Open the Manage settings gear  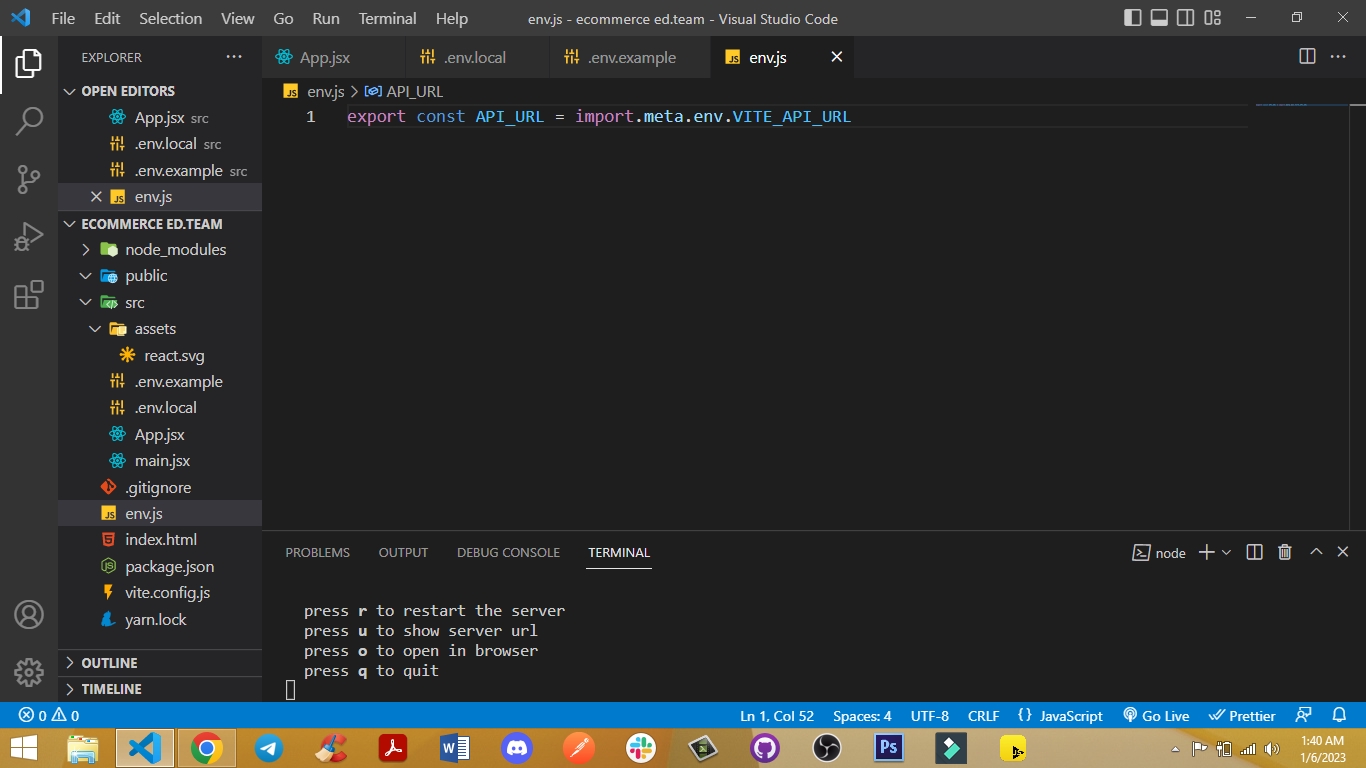[29, 672]
